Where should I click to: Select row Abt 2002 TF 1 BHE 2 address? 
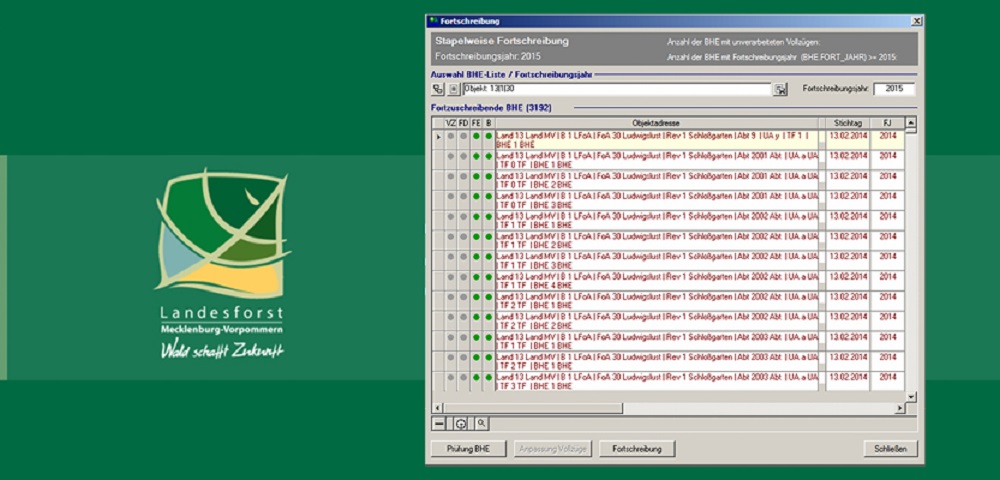pyautogui.click(x=656, y=241)
